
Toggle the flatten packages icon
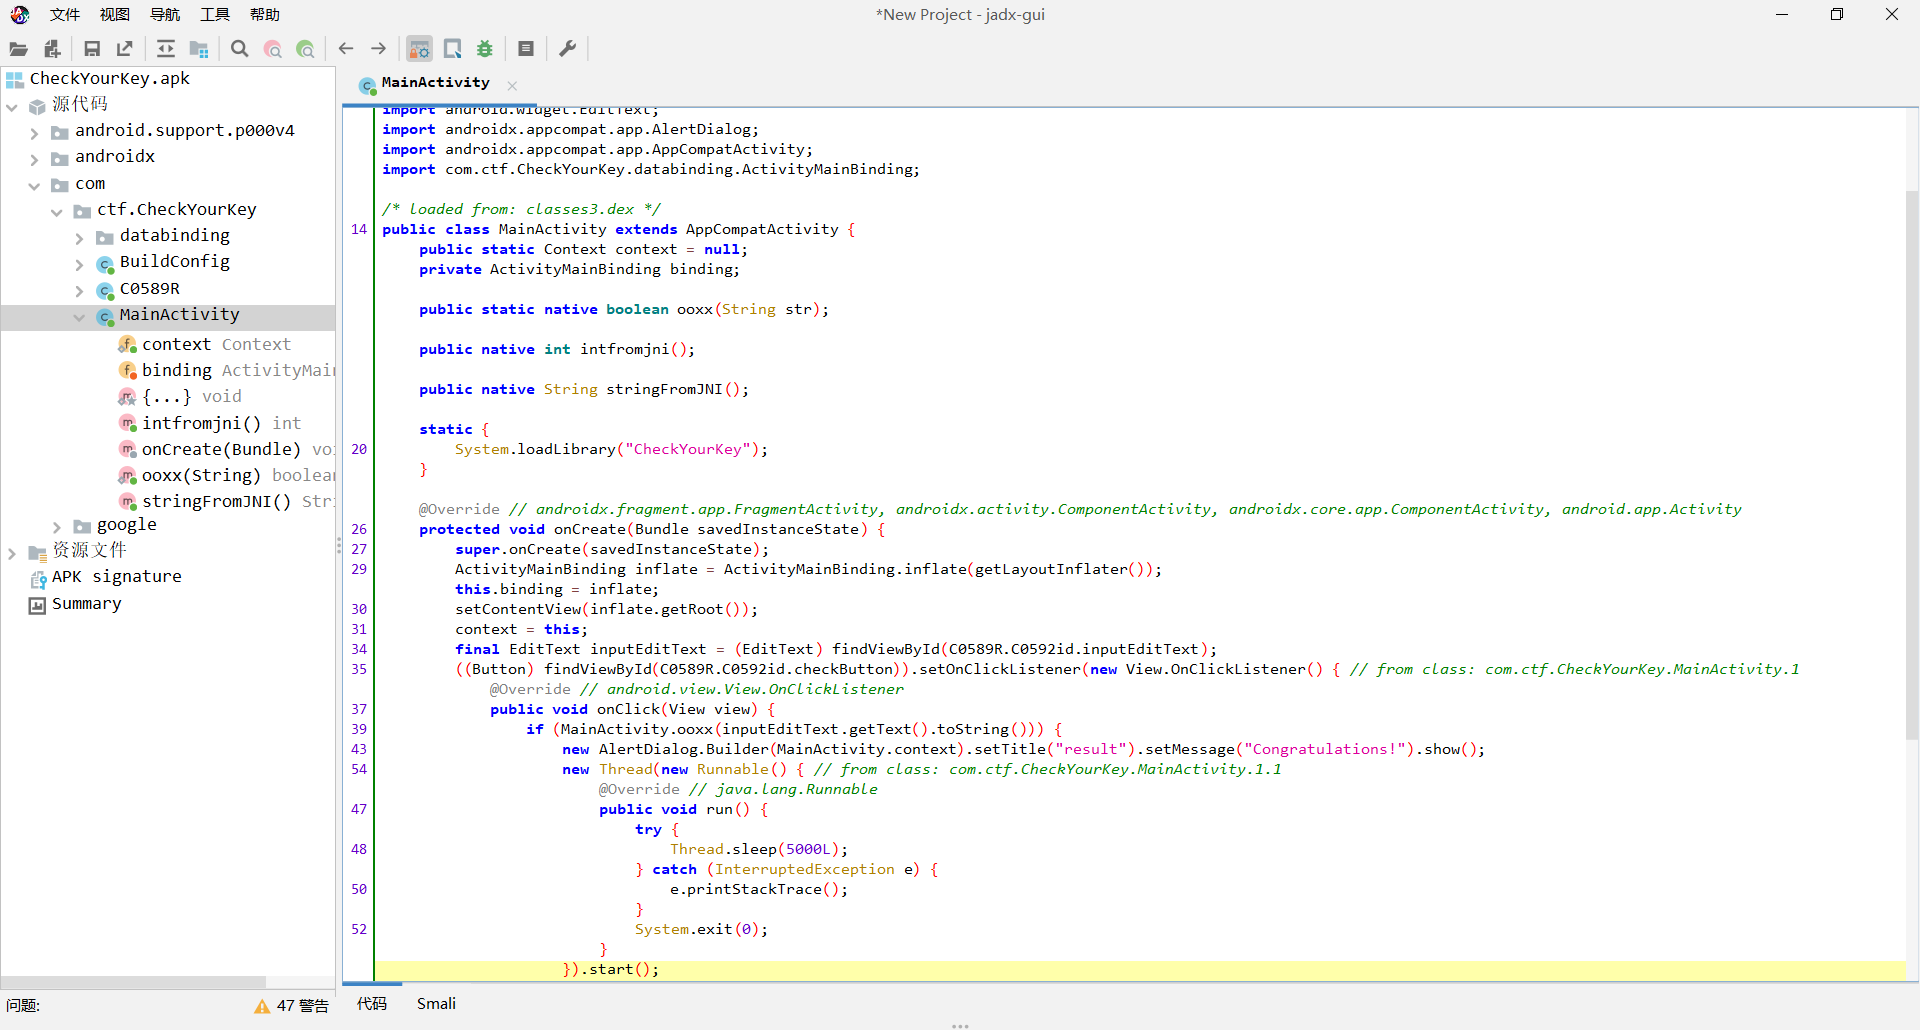tap(199, 49)
